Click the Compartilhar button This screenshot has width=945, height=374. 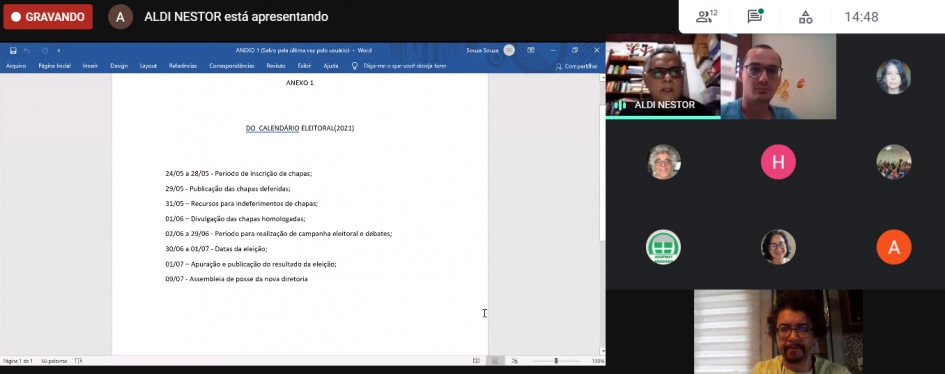(577, 66)
